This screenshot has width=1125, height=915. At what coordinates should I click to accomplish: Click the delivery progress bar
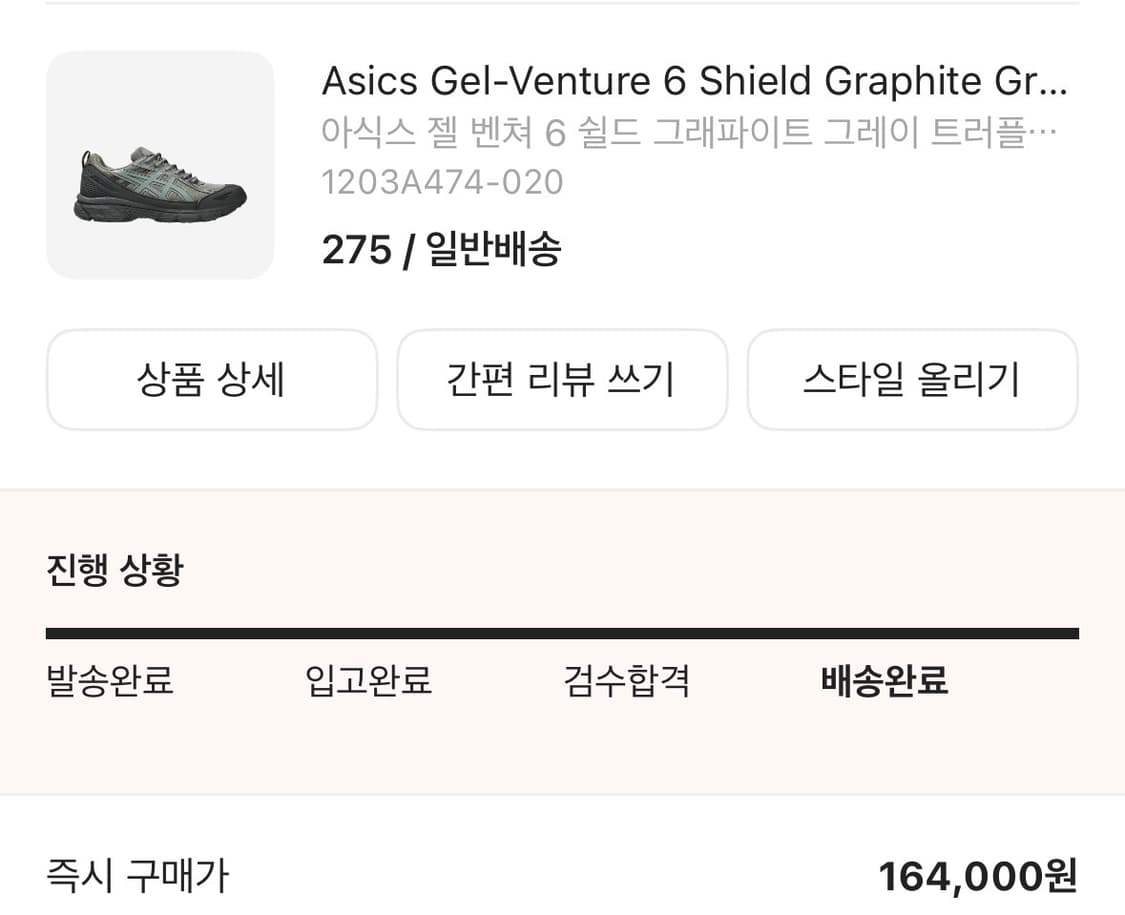[x=562, y=632]
